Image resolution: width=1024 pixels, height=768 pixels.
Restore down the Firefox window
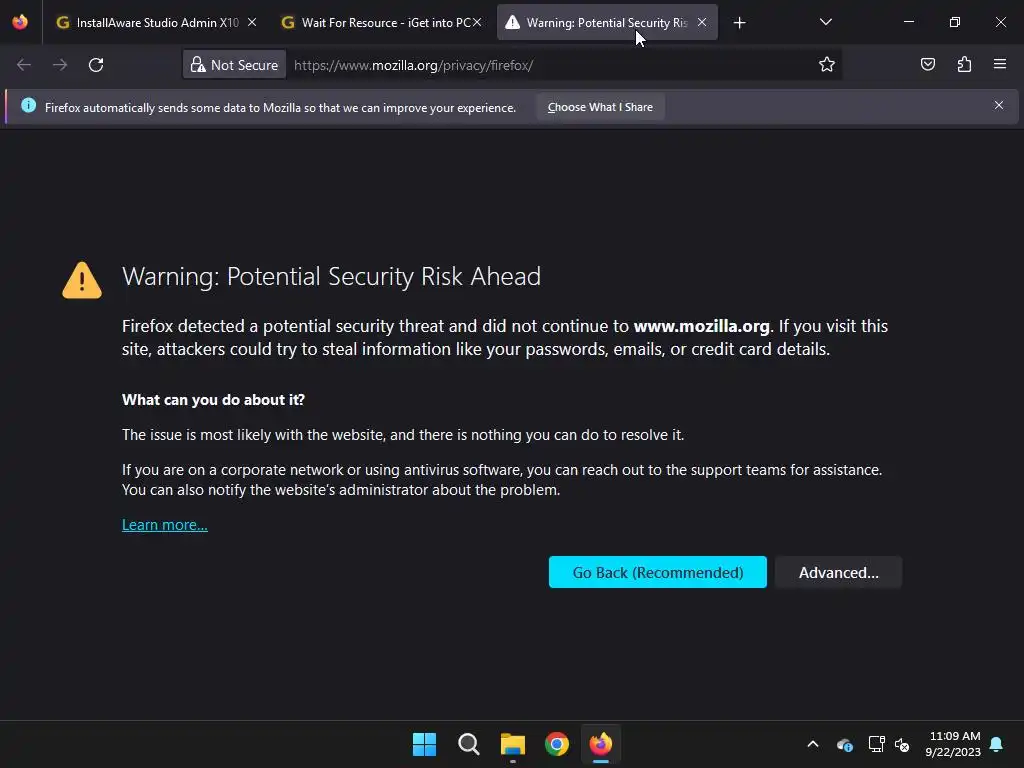[x=955, y=22]
